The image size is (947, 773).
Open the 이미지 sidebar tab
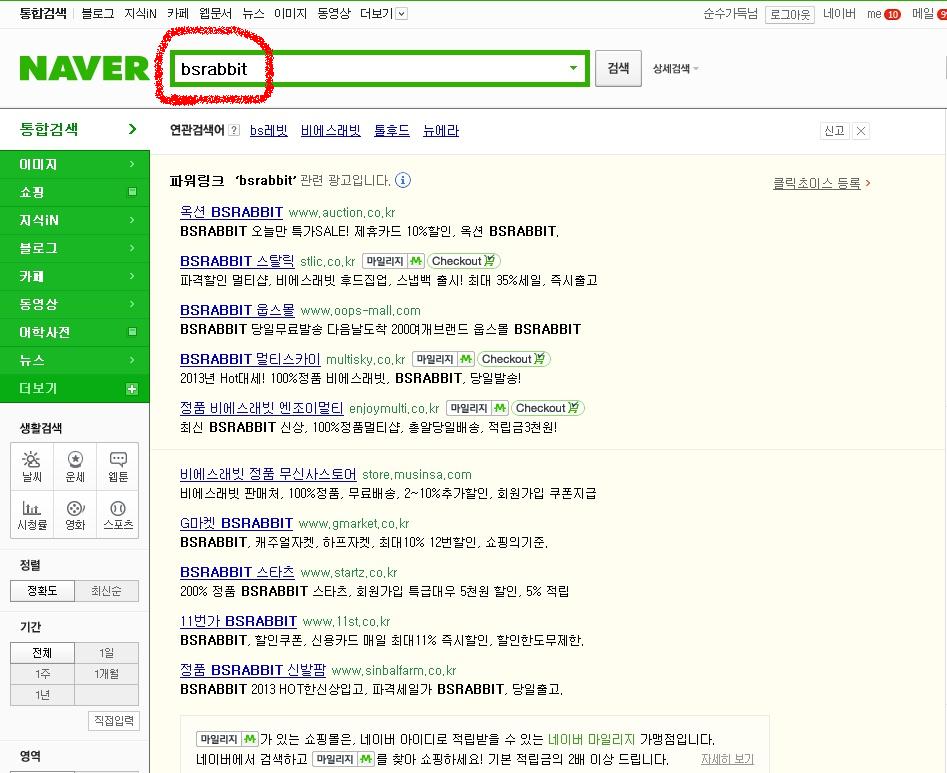click(75, 164)
